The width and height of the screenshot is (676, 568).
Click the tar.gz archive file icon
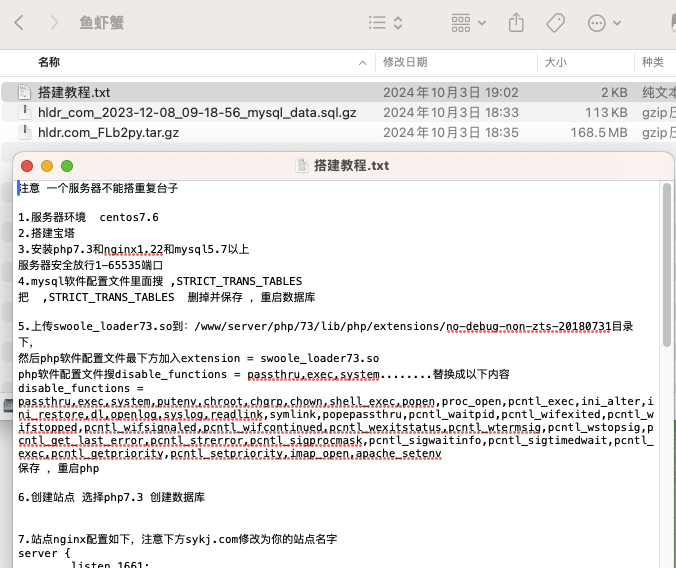point(25,132)
